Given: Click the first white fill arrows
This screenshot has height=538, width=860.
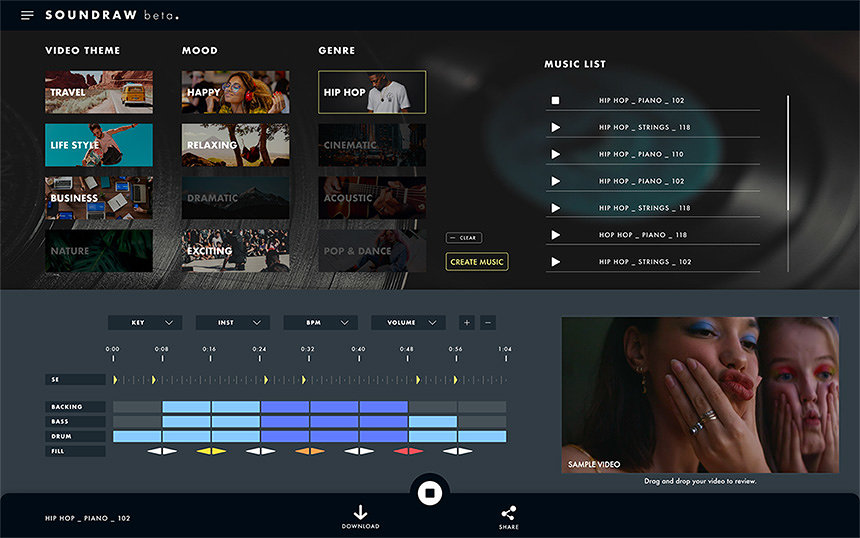Looking at the screenshot, I should point(162,451).
